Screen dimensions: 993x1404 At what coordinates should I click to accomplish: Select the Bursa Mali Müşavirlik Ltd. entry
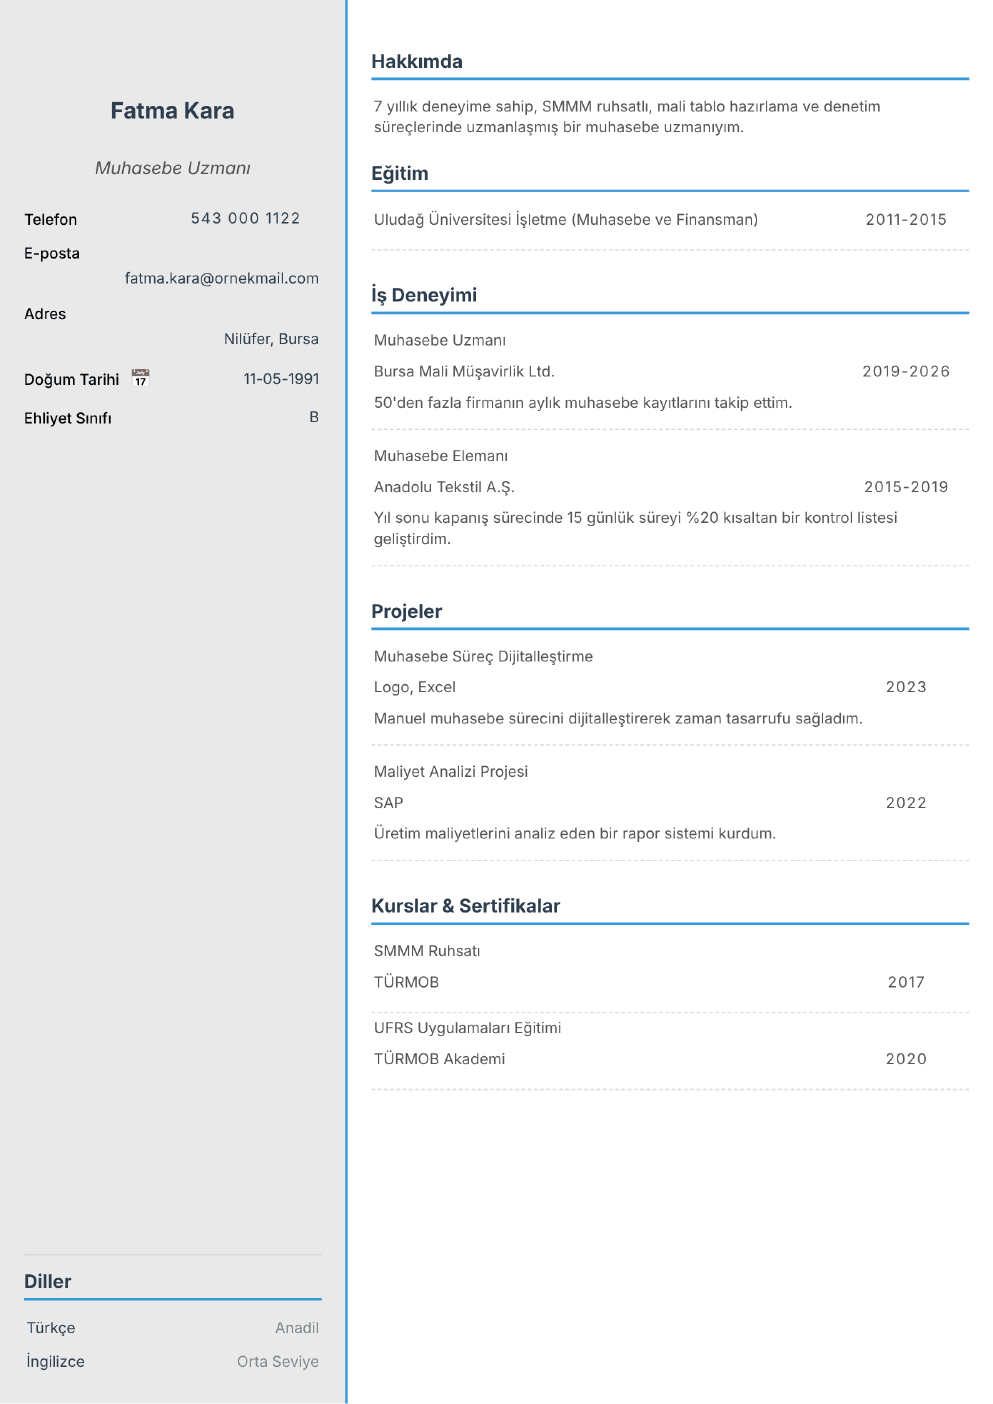tap(464, 371)
